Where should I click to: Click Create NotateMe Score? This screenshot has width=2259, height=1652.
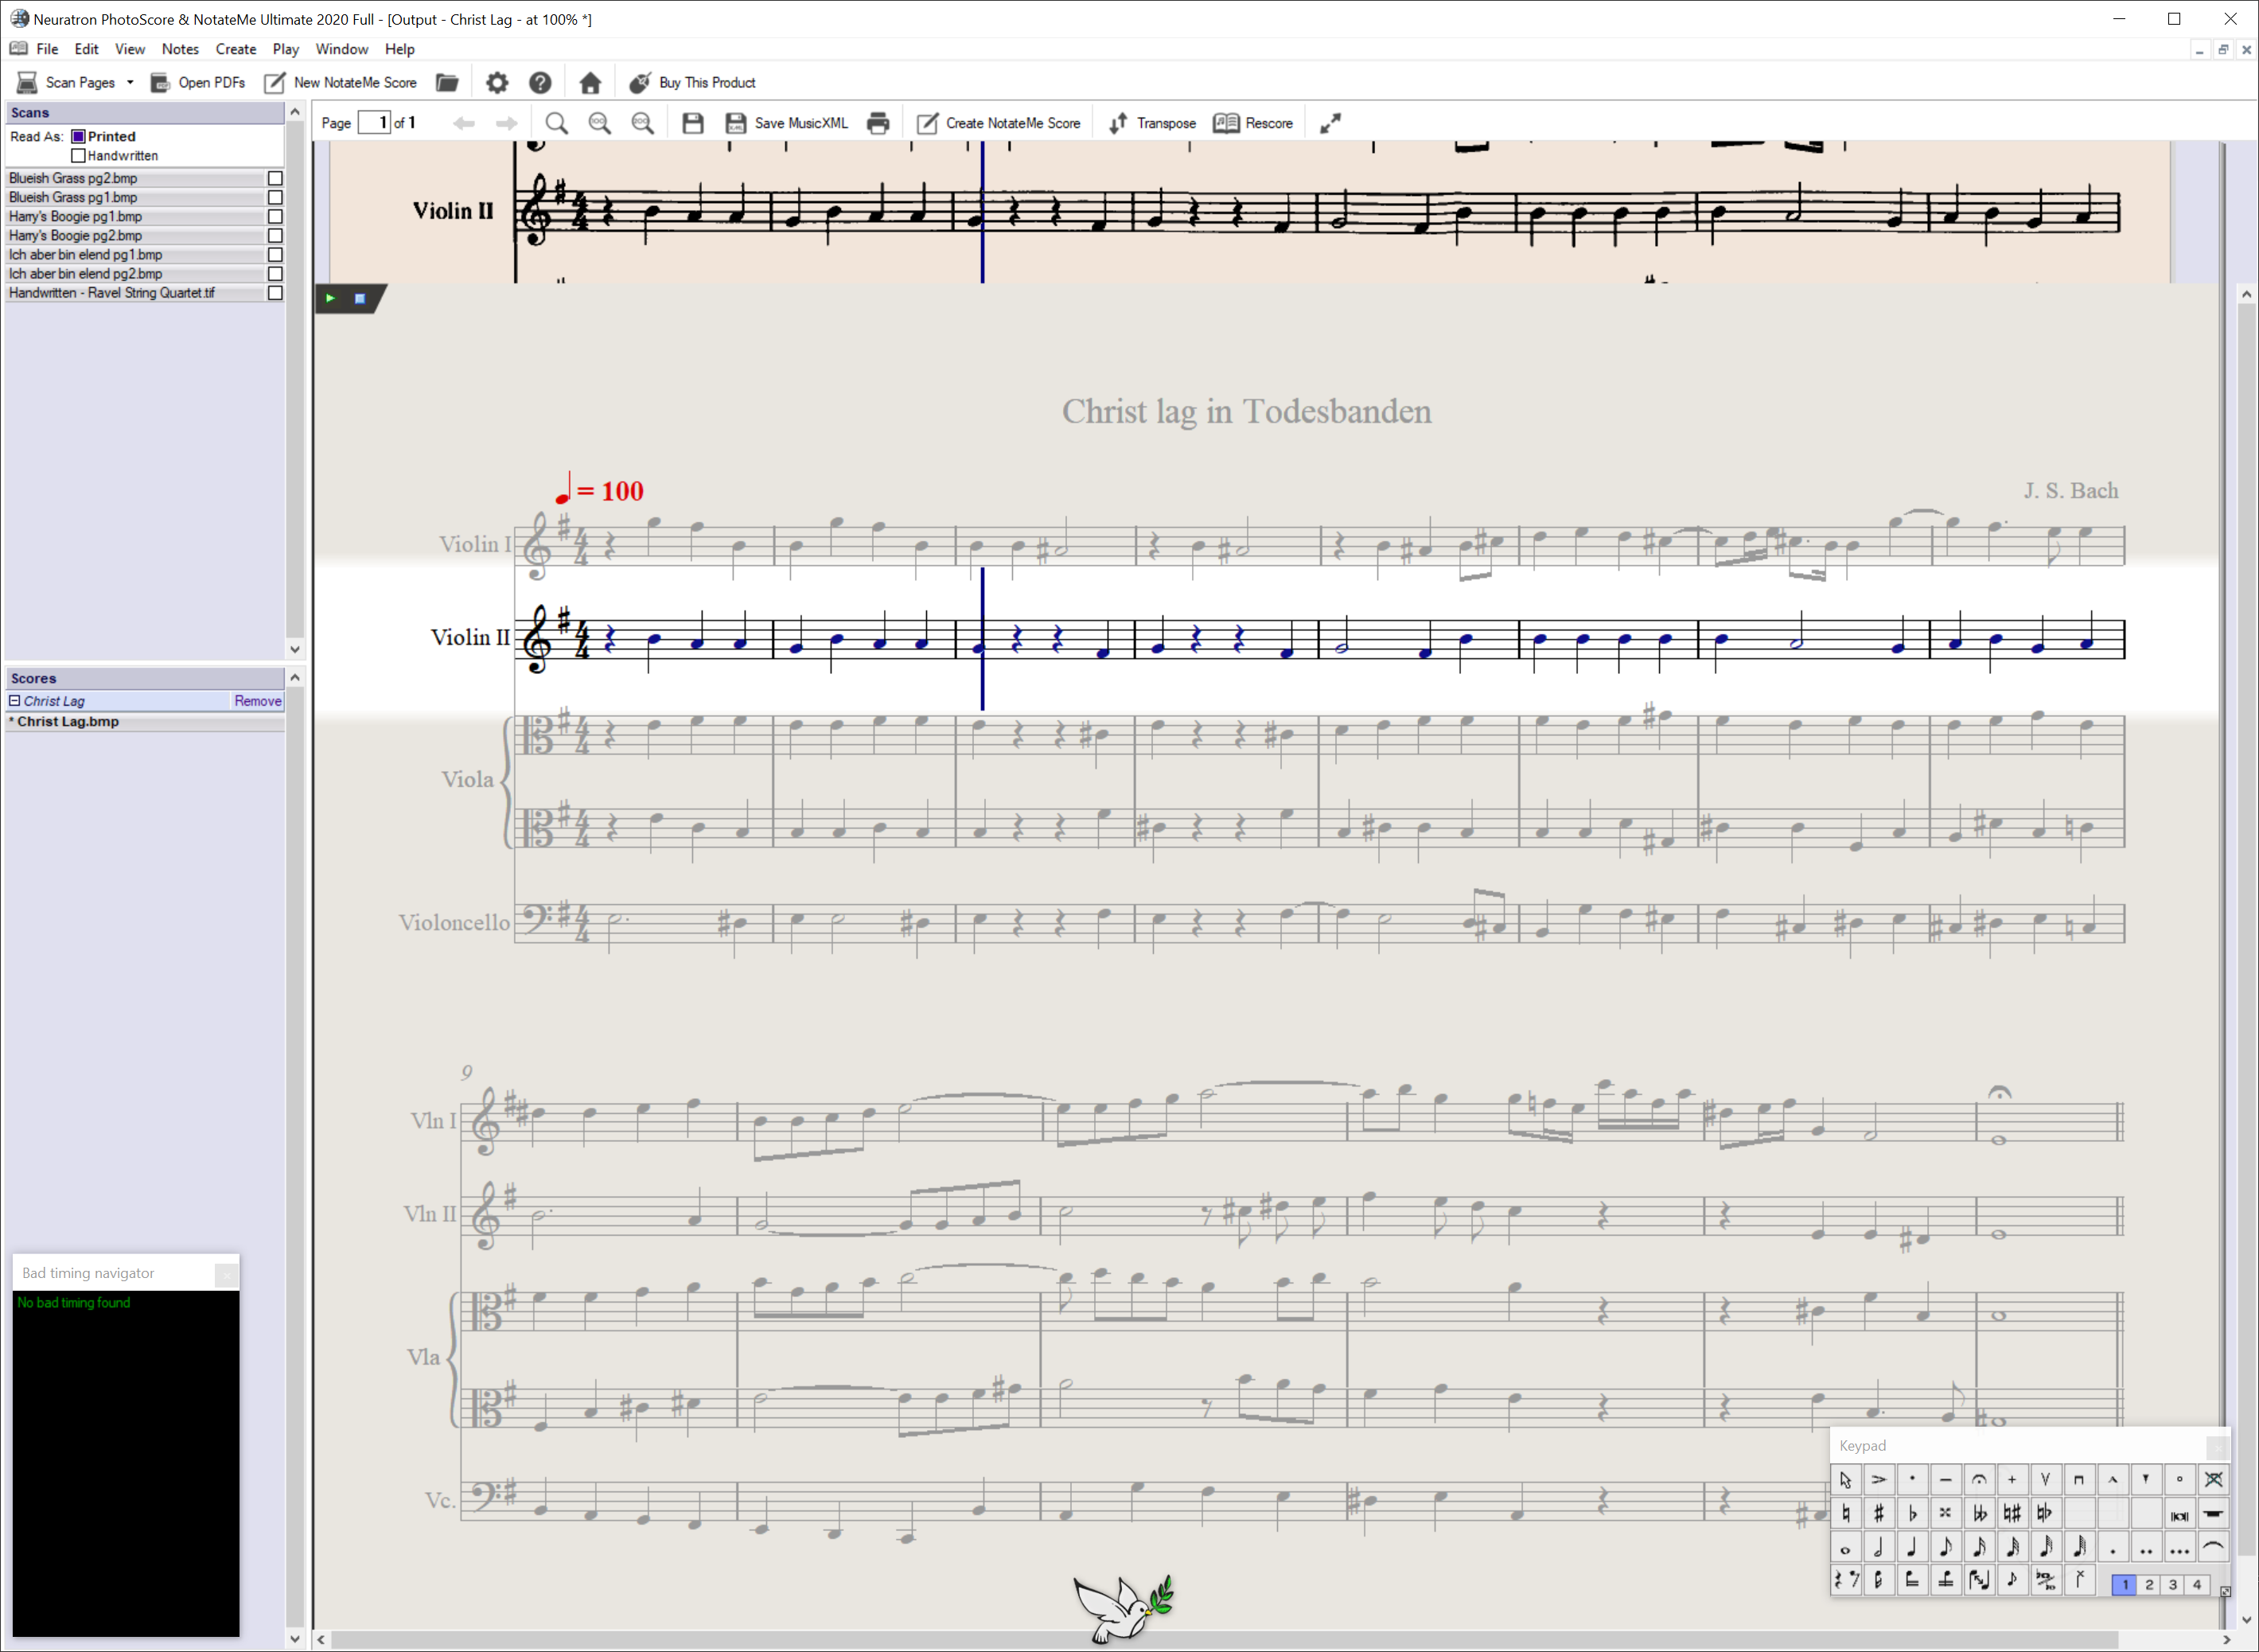999,123
